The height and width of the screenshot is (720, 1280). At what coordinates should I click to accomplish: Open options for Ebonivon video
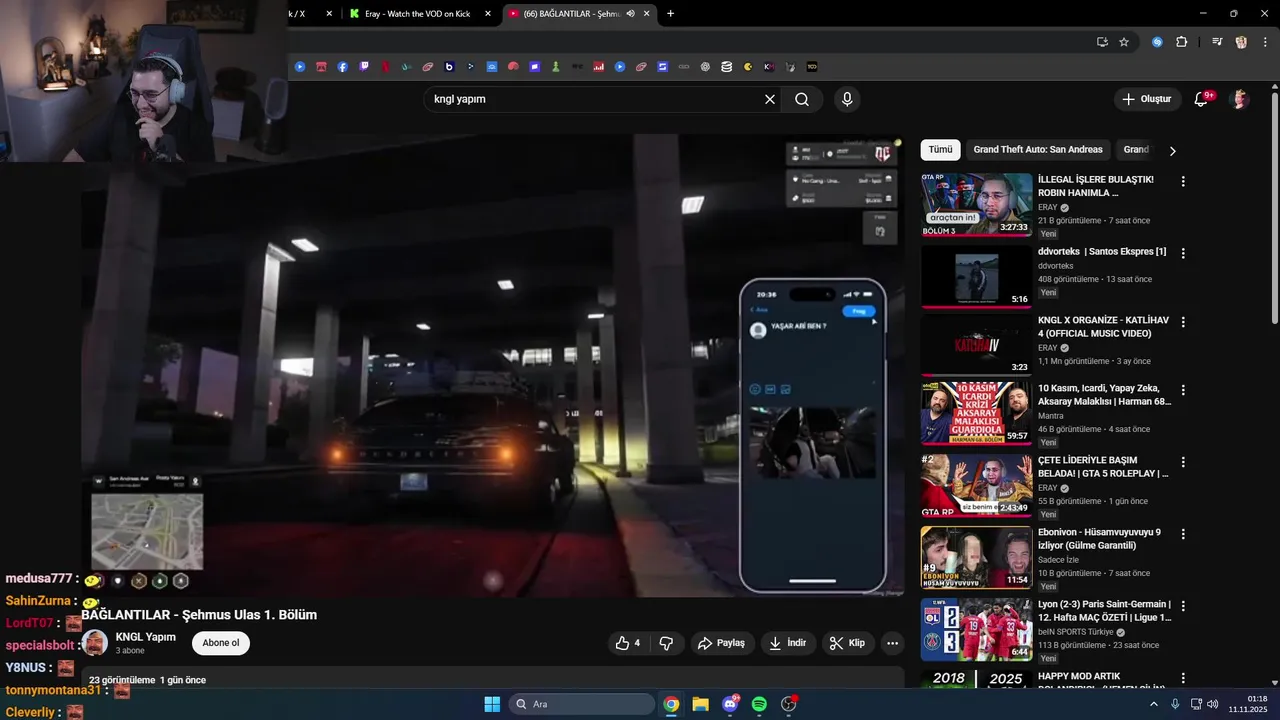(x=1183, y=534)
